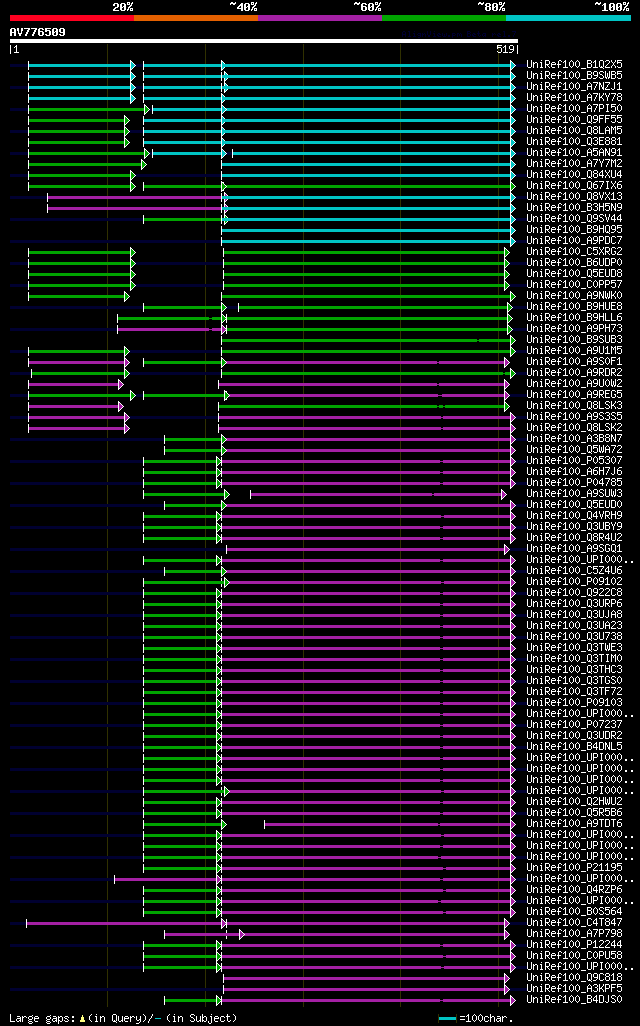Select the UniRef100_A5AN91 label
Image resolution: width=640 pixels, height=1026 pixels.
pyautogui.click(x=575, y=153)
